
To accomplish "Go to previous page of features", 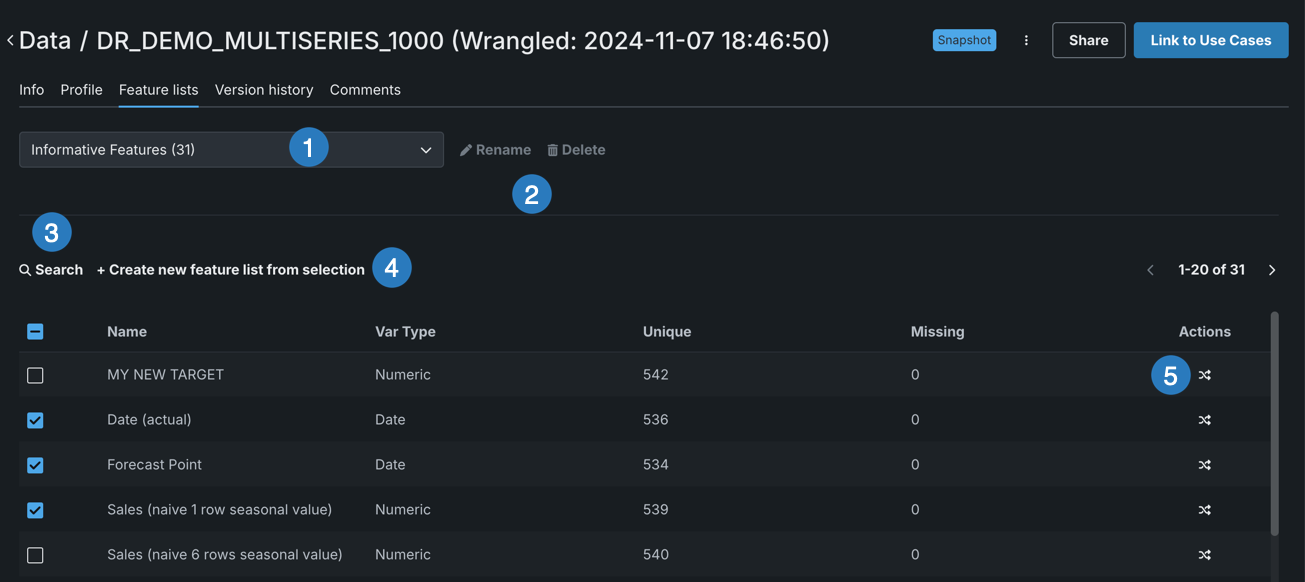I will click(x=1150, y=270).
